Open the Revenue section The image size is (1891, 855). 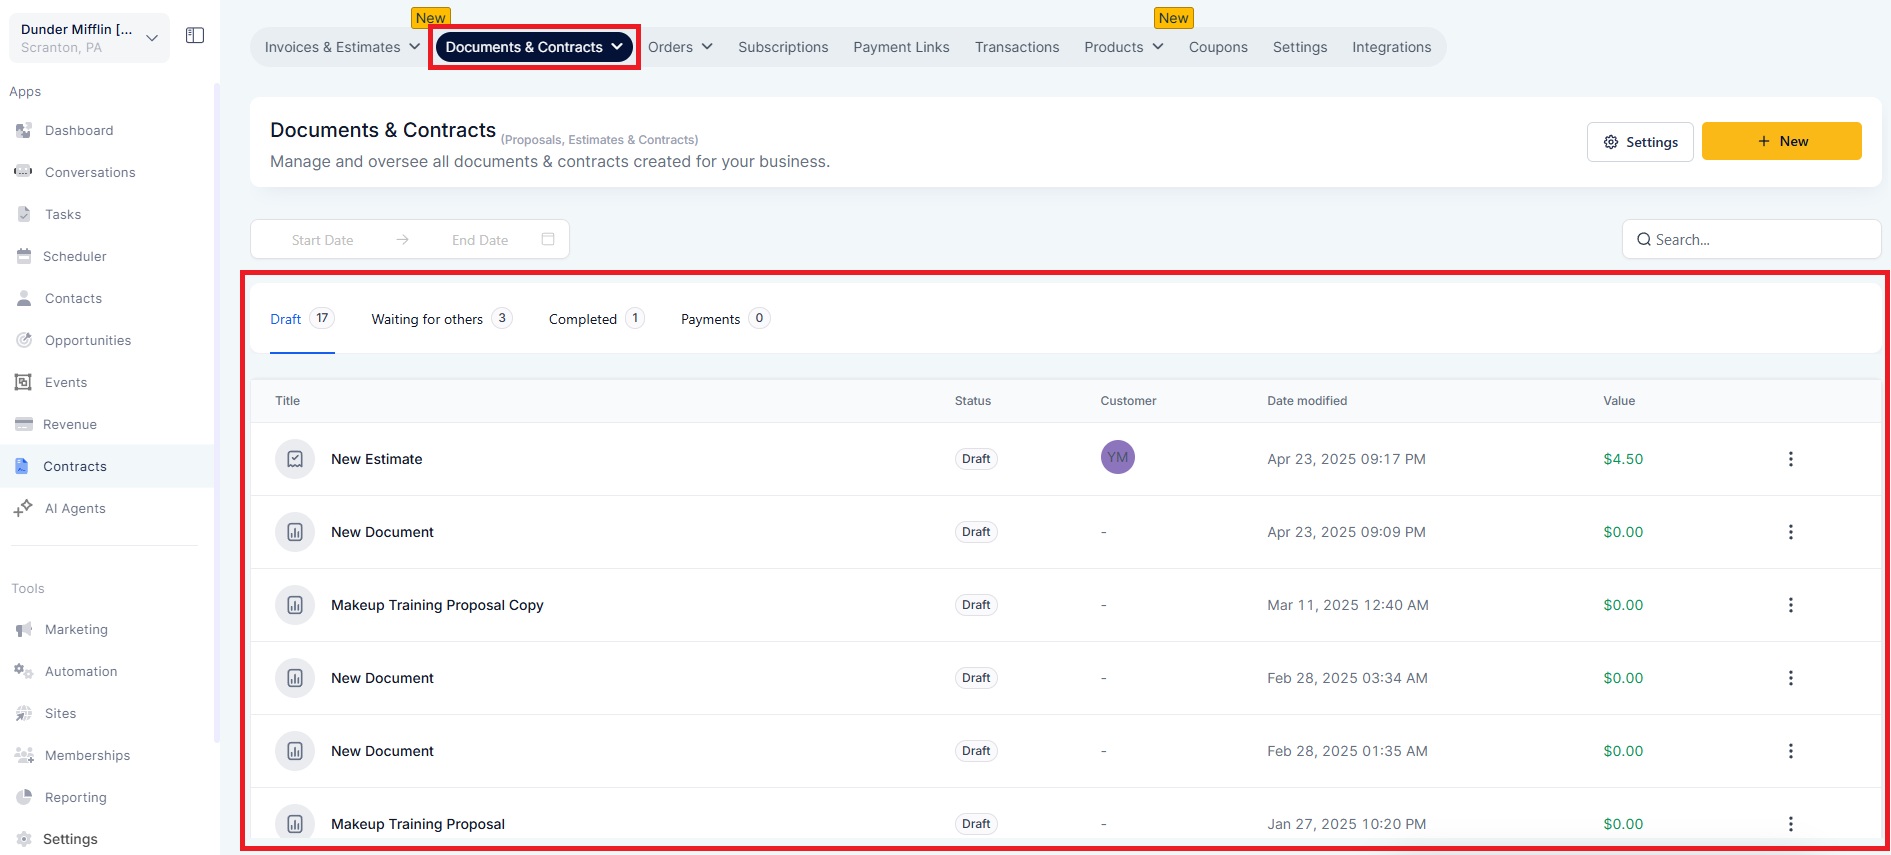click(69, 424)
